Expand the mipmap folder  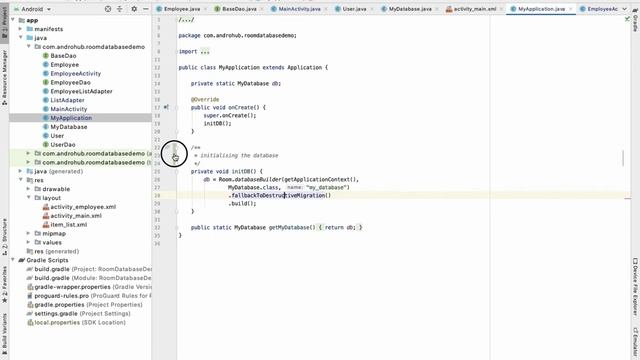click(29, 233)
